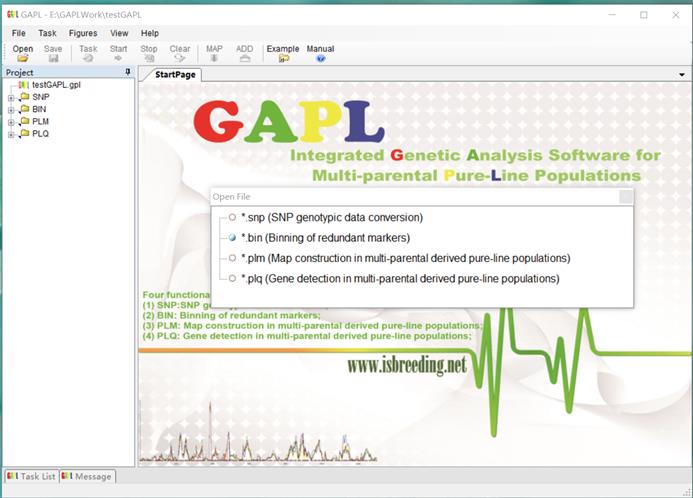Select the *.bin binning radio option

pyautogui.click(x=232, y=238)
